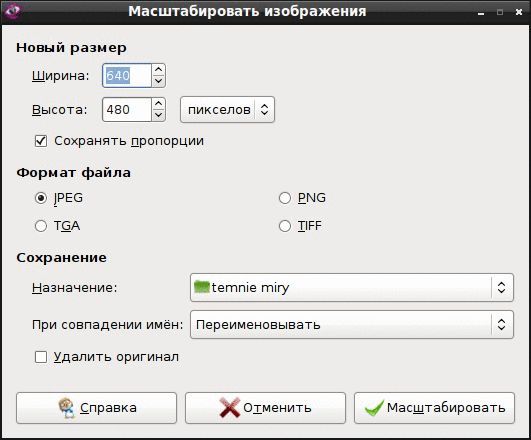Open the пикселов units dropdown
The image size is (531, 440).
227,109
